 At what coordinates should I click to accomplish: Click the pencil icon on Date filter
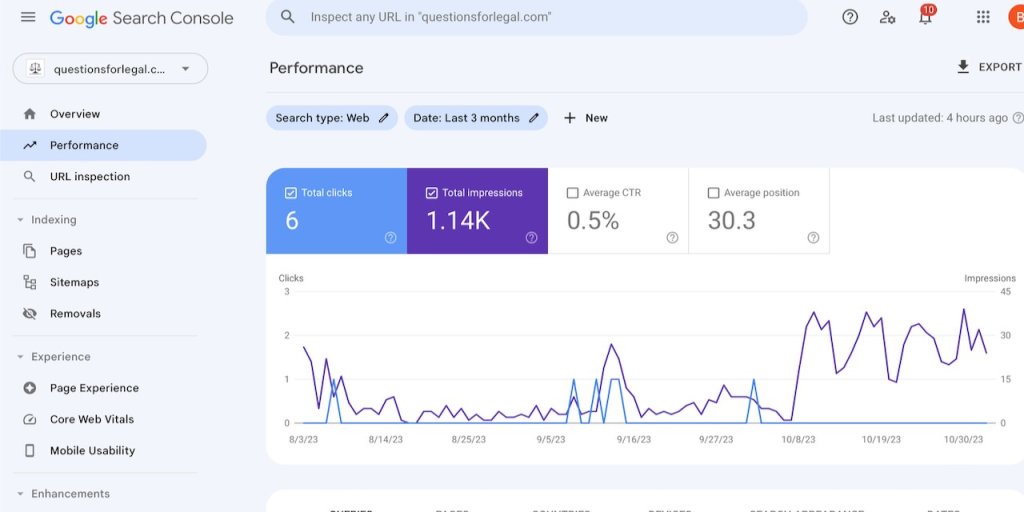[534, 118]
